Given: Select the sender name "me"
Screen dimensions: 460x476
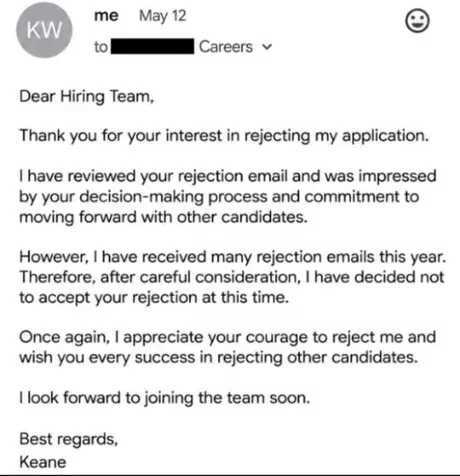Looking at the screenshot, I should click(106, 16).
